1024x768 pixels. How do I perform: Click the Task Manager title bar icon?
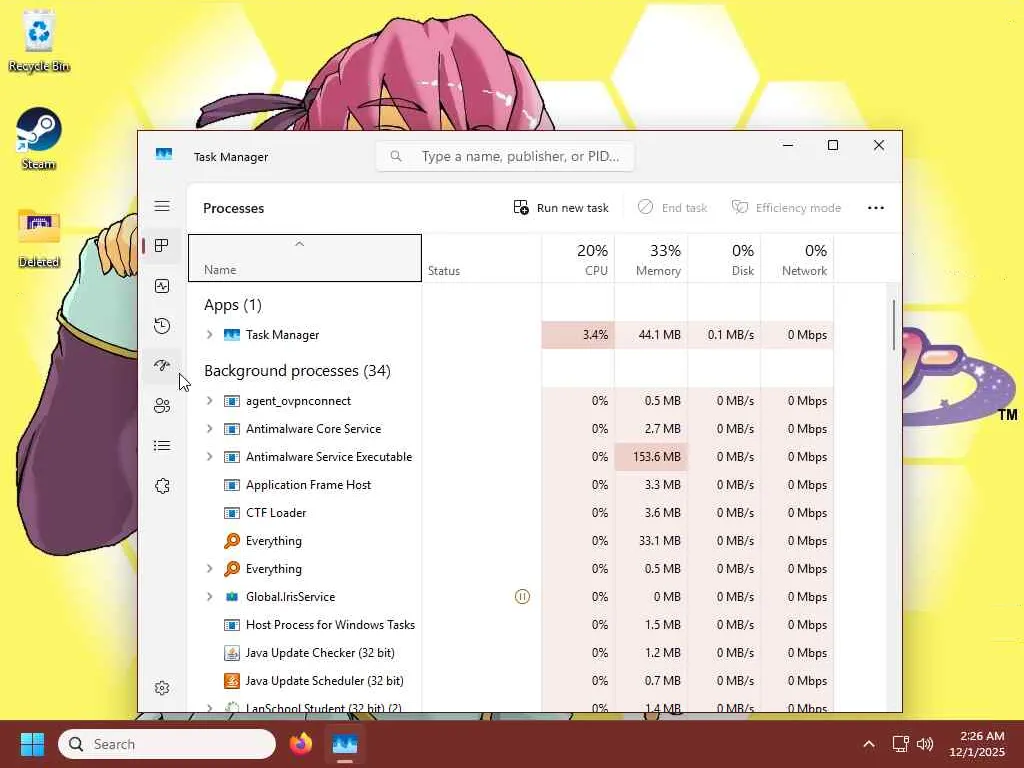pos(164,154)
